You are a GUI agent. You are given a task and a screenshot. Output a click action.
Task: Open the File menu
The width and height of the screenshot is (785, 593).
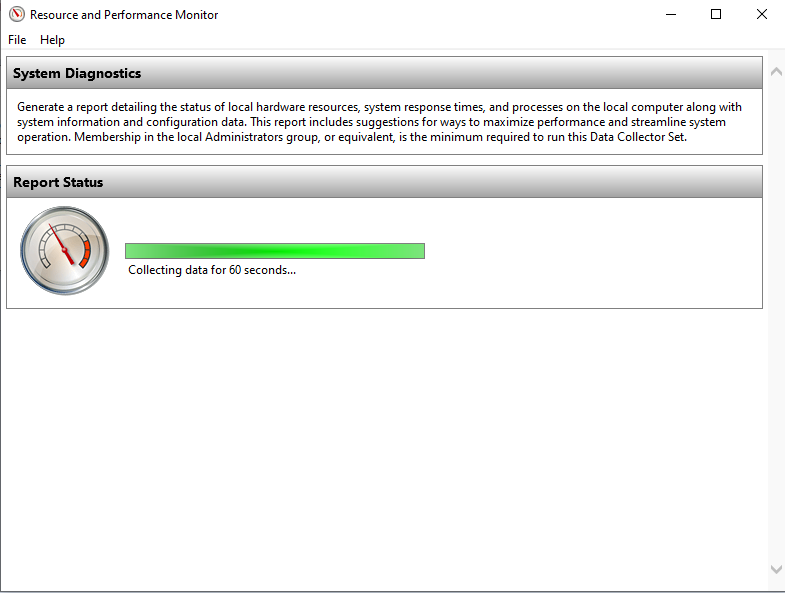(17, 40)
